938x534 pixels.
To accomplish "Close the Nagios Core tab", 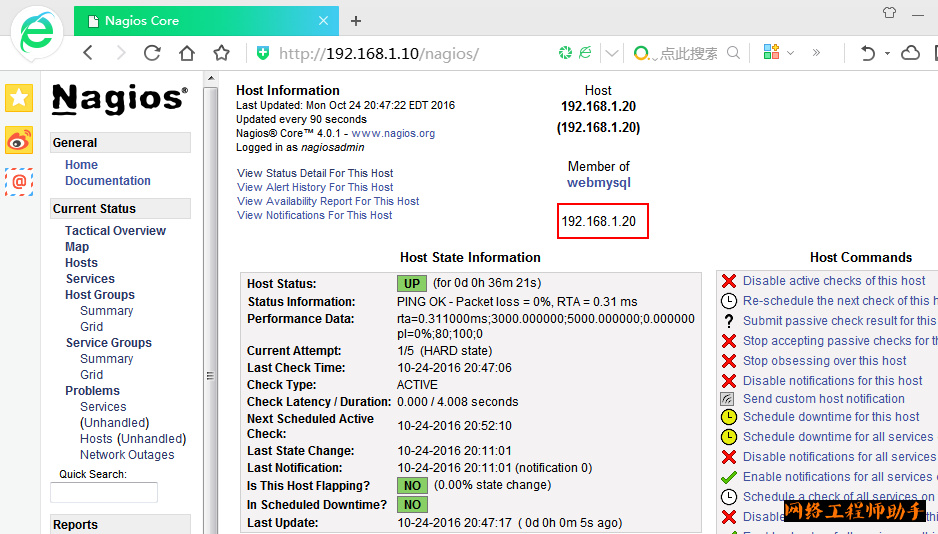I will coord(323,21).
